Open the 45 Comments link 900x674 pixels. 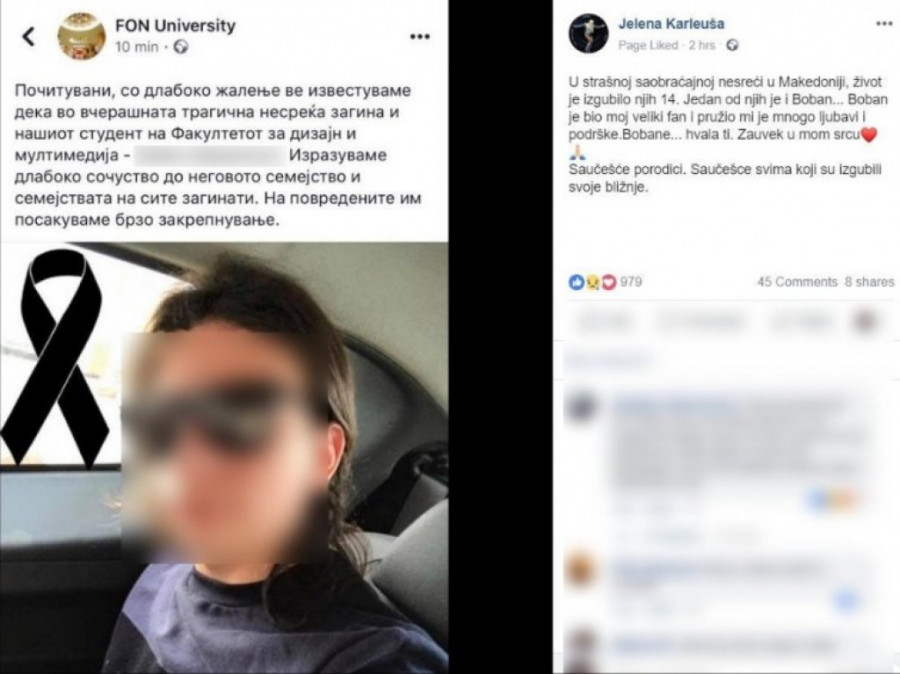click(x=797, y=282)
